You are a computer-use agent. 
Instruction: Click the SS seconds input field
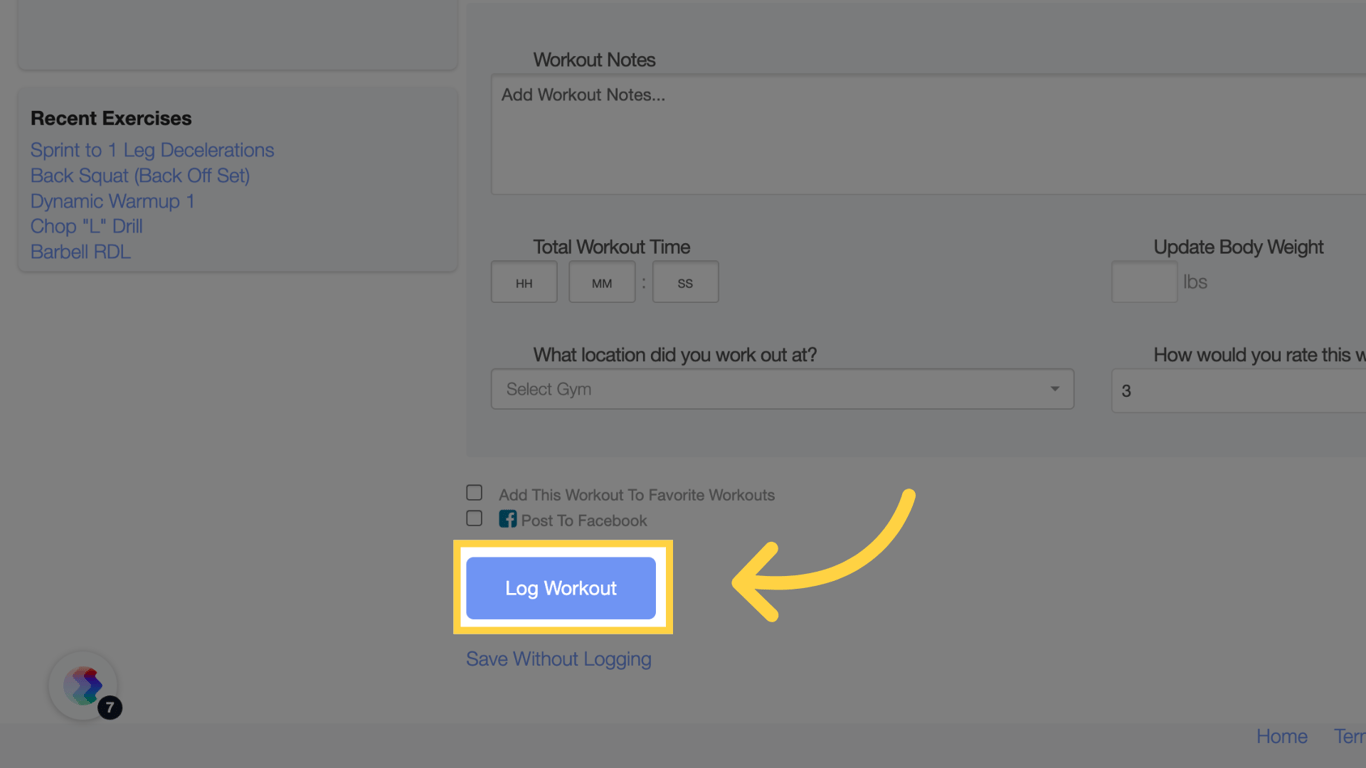click(x=685, y=281)
